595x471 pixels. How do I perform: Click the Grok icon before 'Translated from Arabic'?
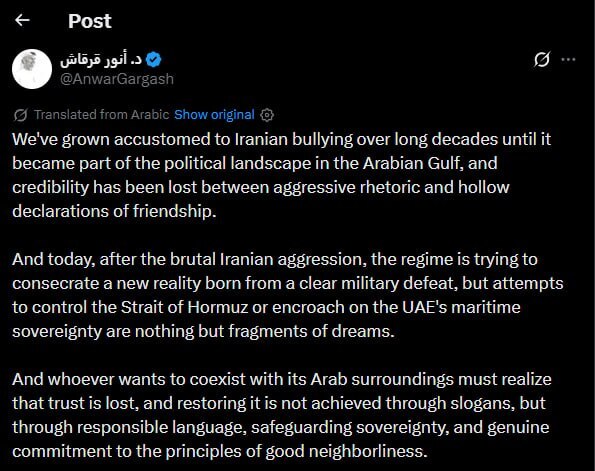(20, 115)
